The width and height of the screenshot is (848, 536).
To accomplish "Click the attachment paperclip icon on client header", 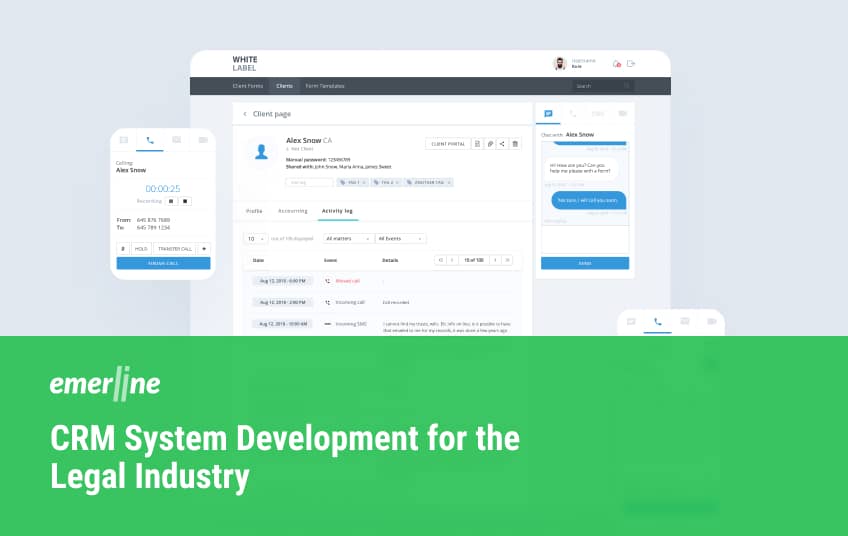I will [490, 144].
